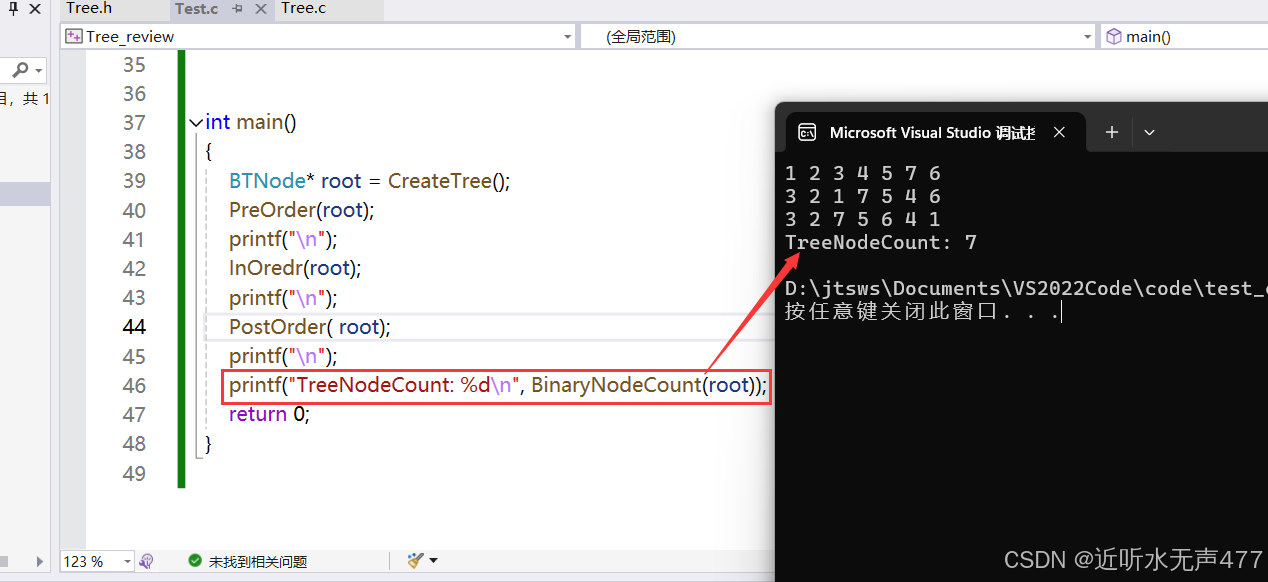Viewport: 1268px width, 582px height.
Task: Click the side panel horizontal scroll right arrow
Action: (40, 562)
